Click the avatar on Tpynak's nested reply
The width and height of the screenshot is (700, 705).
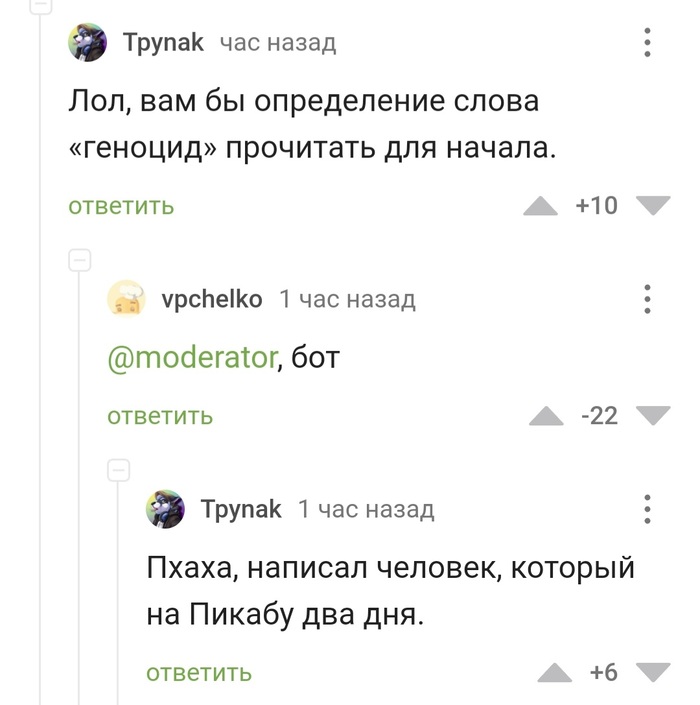165,509
